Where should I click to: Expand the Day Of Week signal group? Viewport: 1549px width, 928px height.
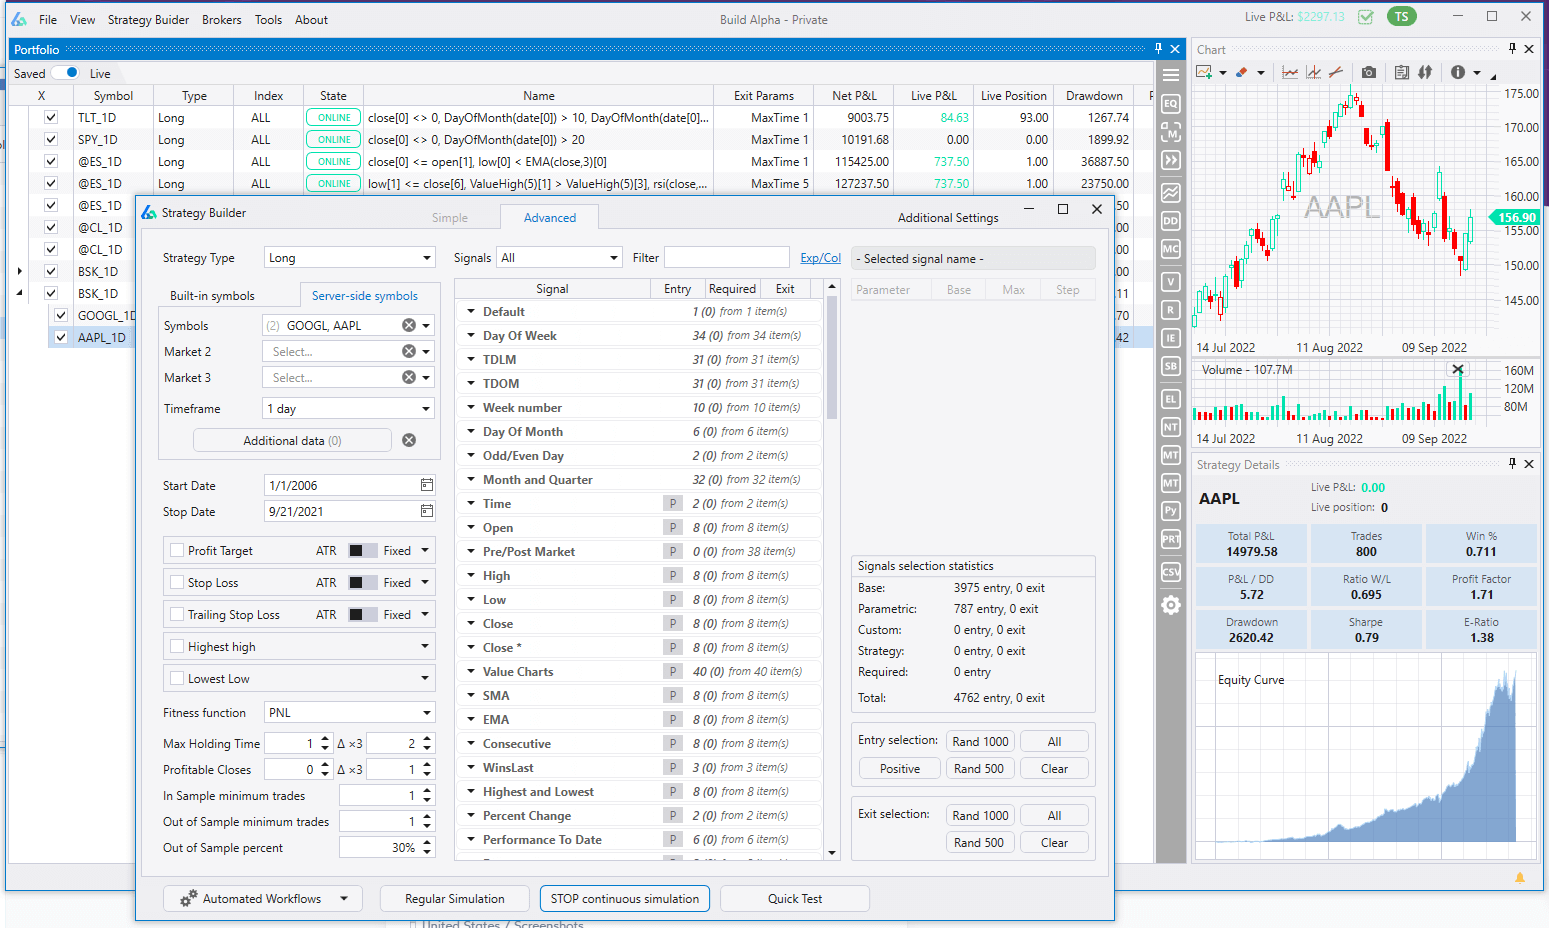click(471, 336)
